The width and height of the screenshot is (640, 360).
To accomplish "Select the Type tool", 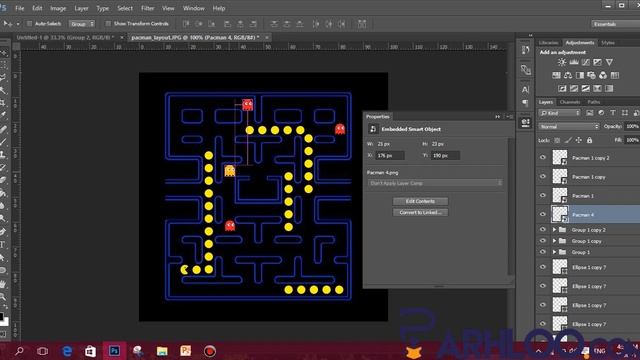I will point(3,244).
